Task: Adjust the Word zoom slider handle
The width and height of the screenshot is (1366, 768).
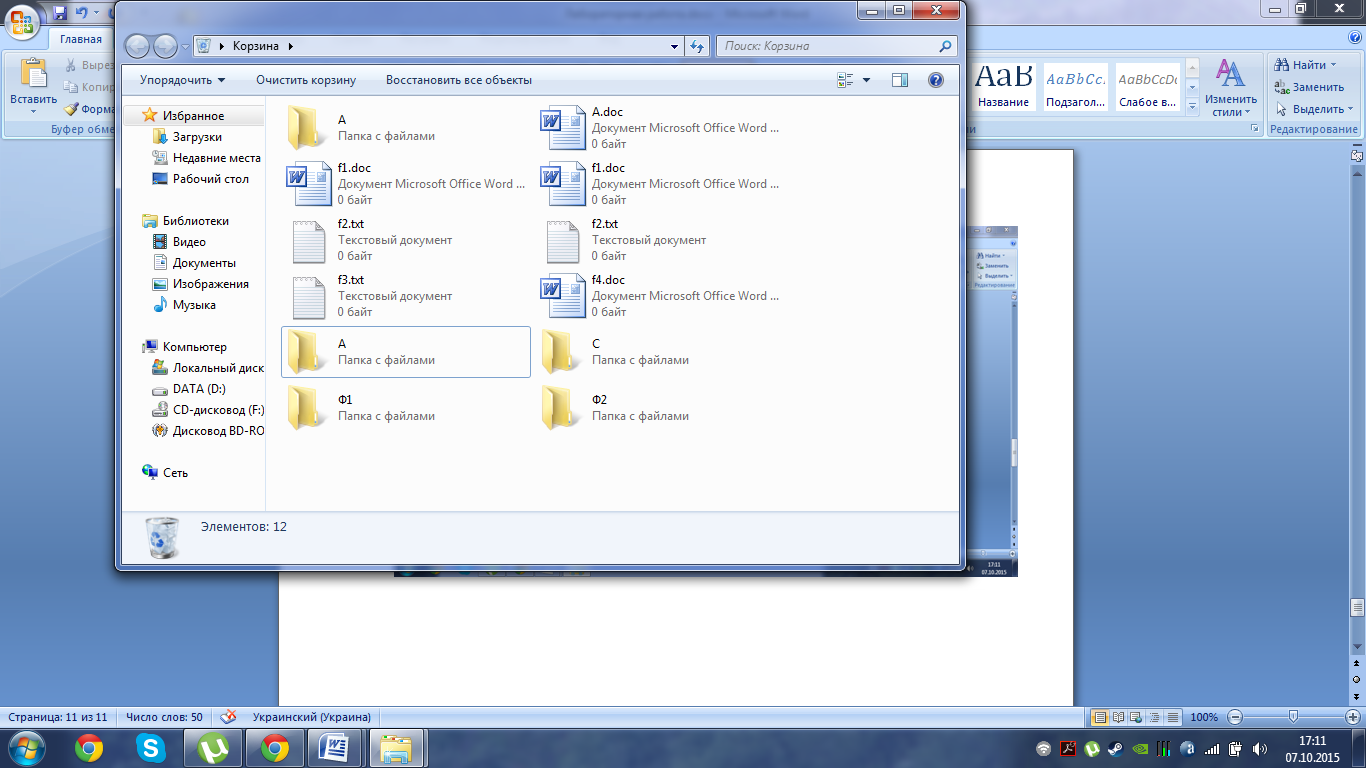Action: [x=1293, y=717]
